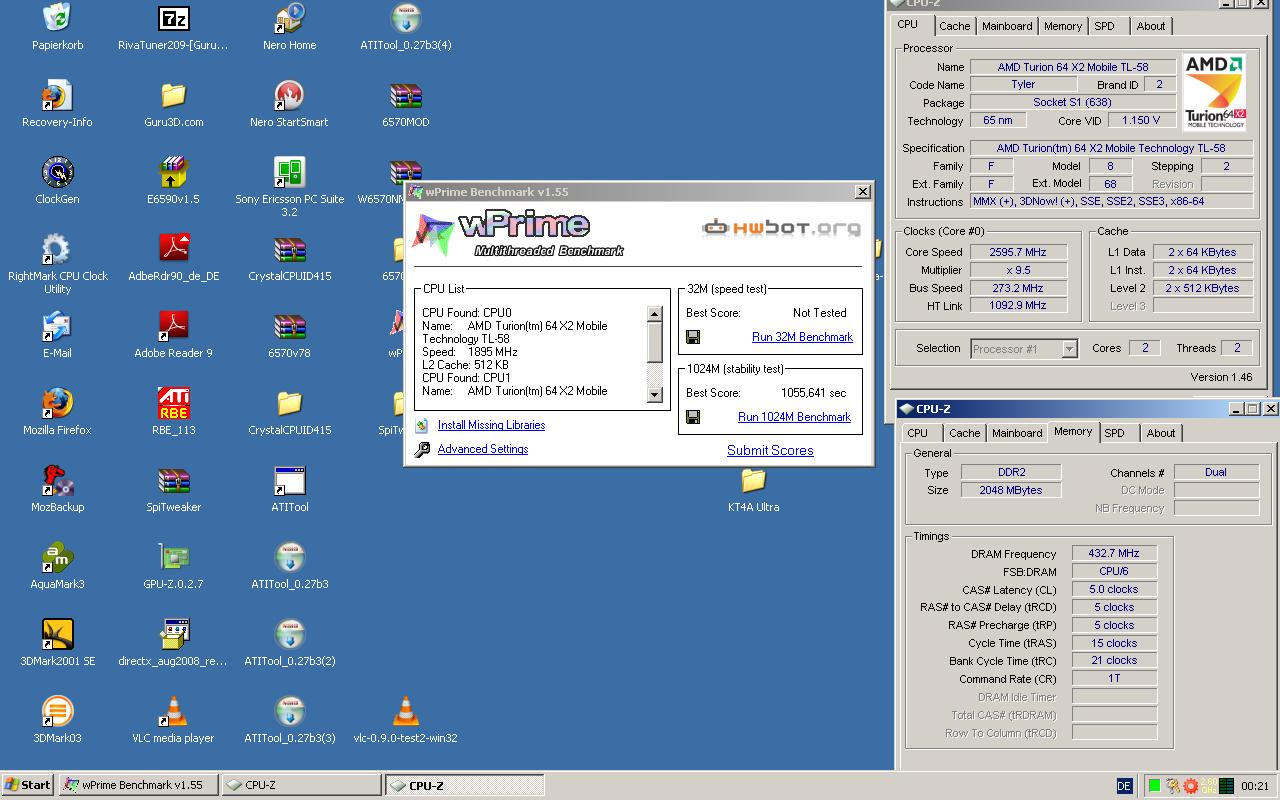
Task: Click the Core Speed value 2595.7 MHz
Action: (x=1018, y=252)
